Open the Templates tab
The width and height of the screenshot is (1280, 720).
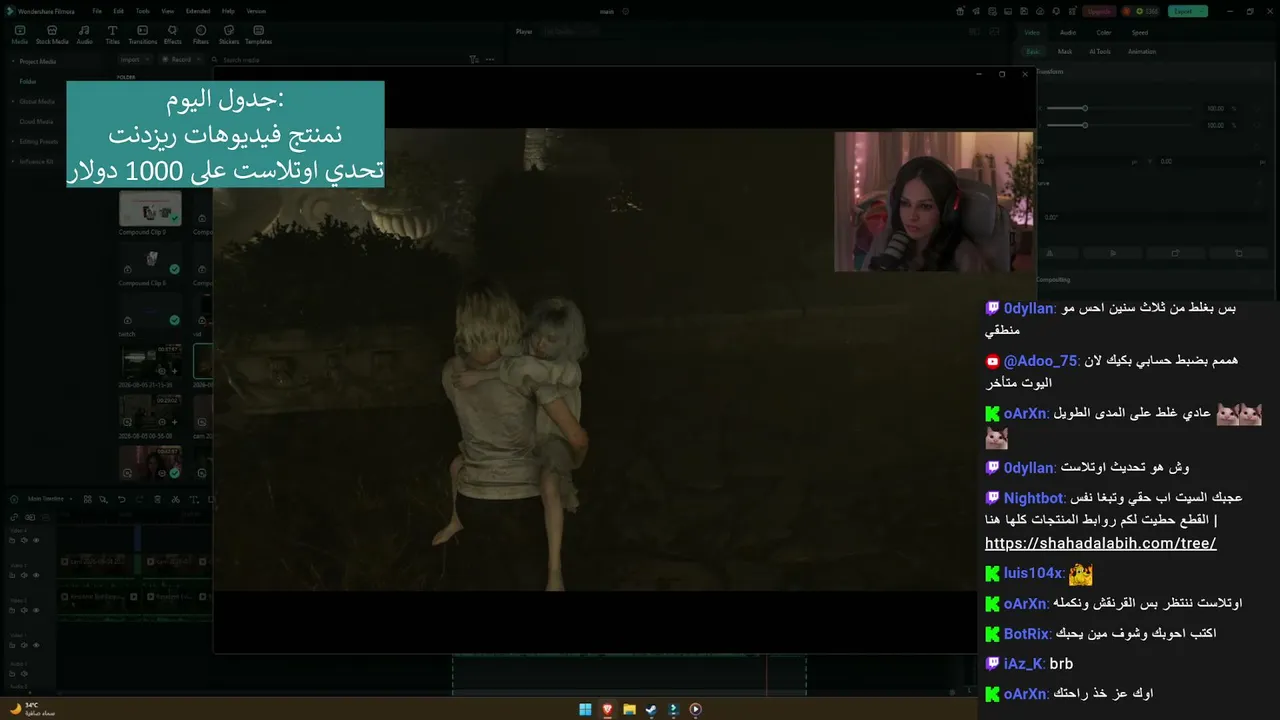pos(259,35)
